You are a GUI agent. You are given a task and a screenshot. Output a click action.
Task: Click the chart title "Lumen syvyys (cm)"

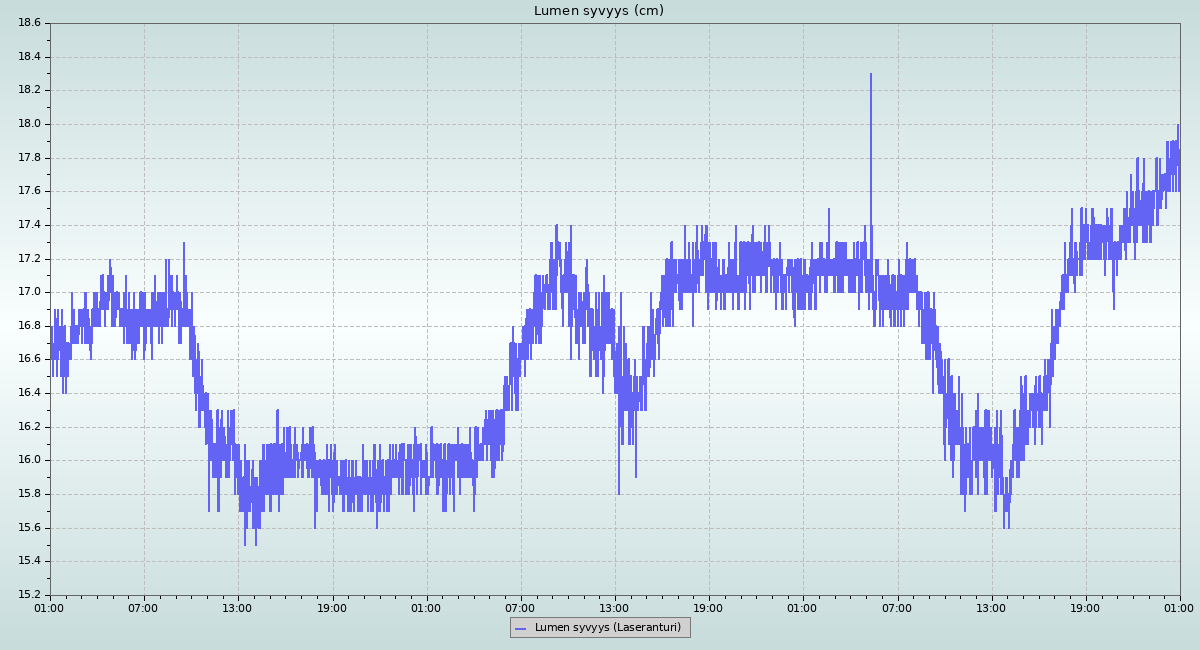click(x=598, y=11)
